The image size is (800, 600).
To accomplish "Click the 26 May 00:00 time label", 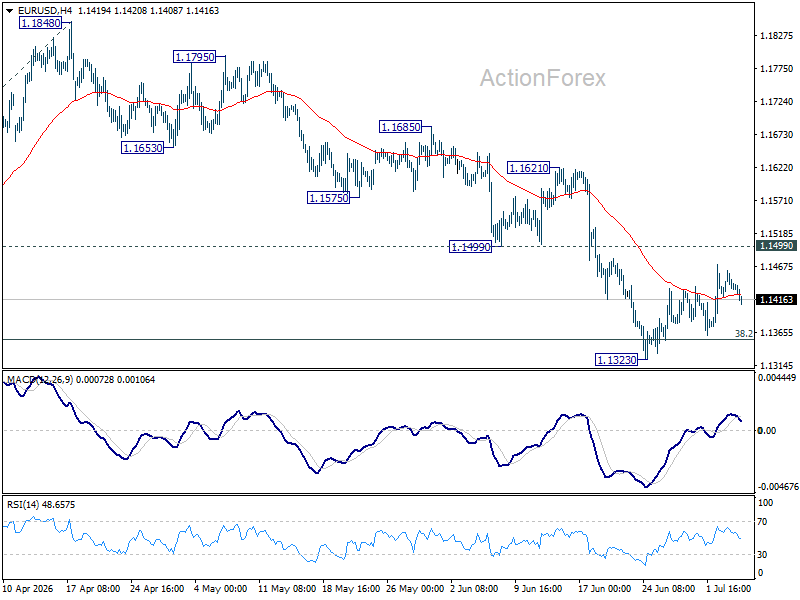I will tap(415, 589).
